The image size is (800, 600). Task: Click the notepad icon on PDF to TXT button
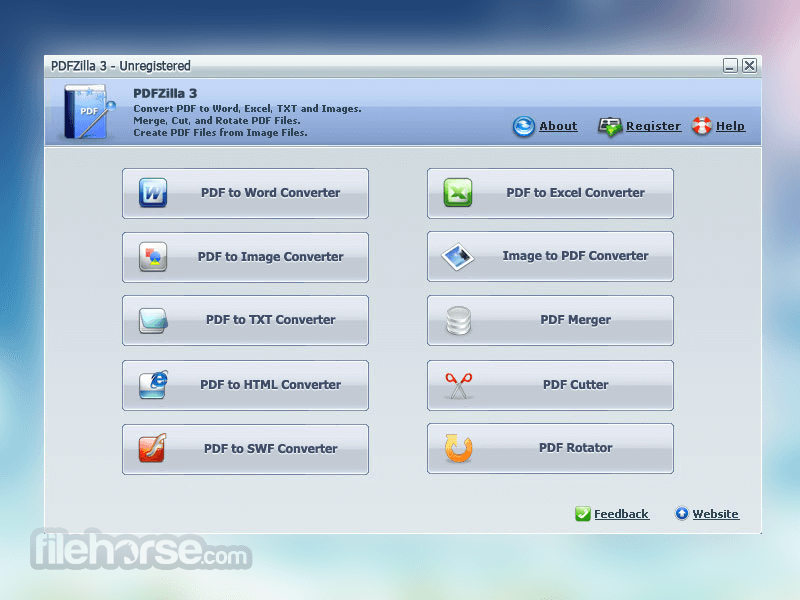click(x=153, y=320)
